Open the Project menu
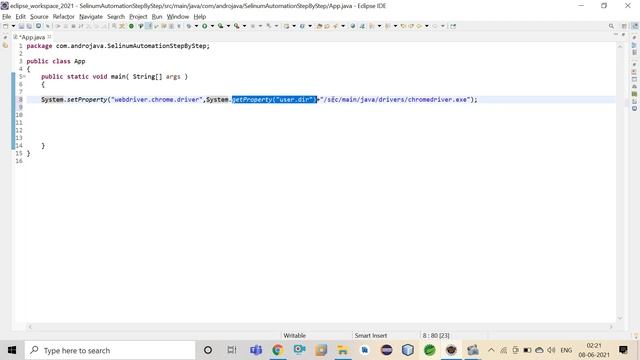This screenshot has height=360, width=640. click(x=138, y=17)
